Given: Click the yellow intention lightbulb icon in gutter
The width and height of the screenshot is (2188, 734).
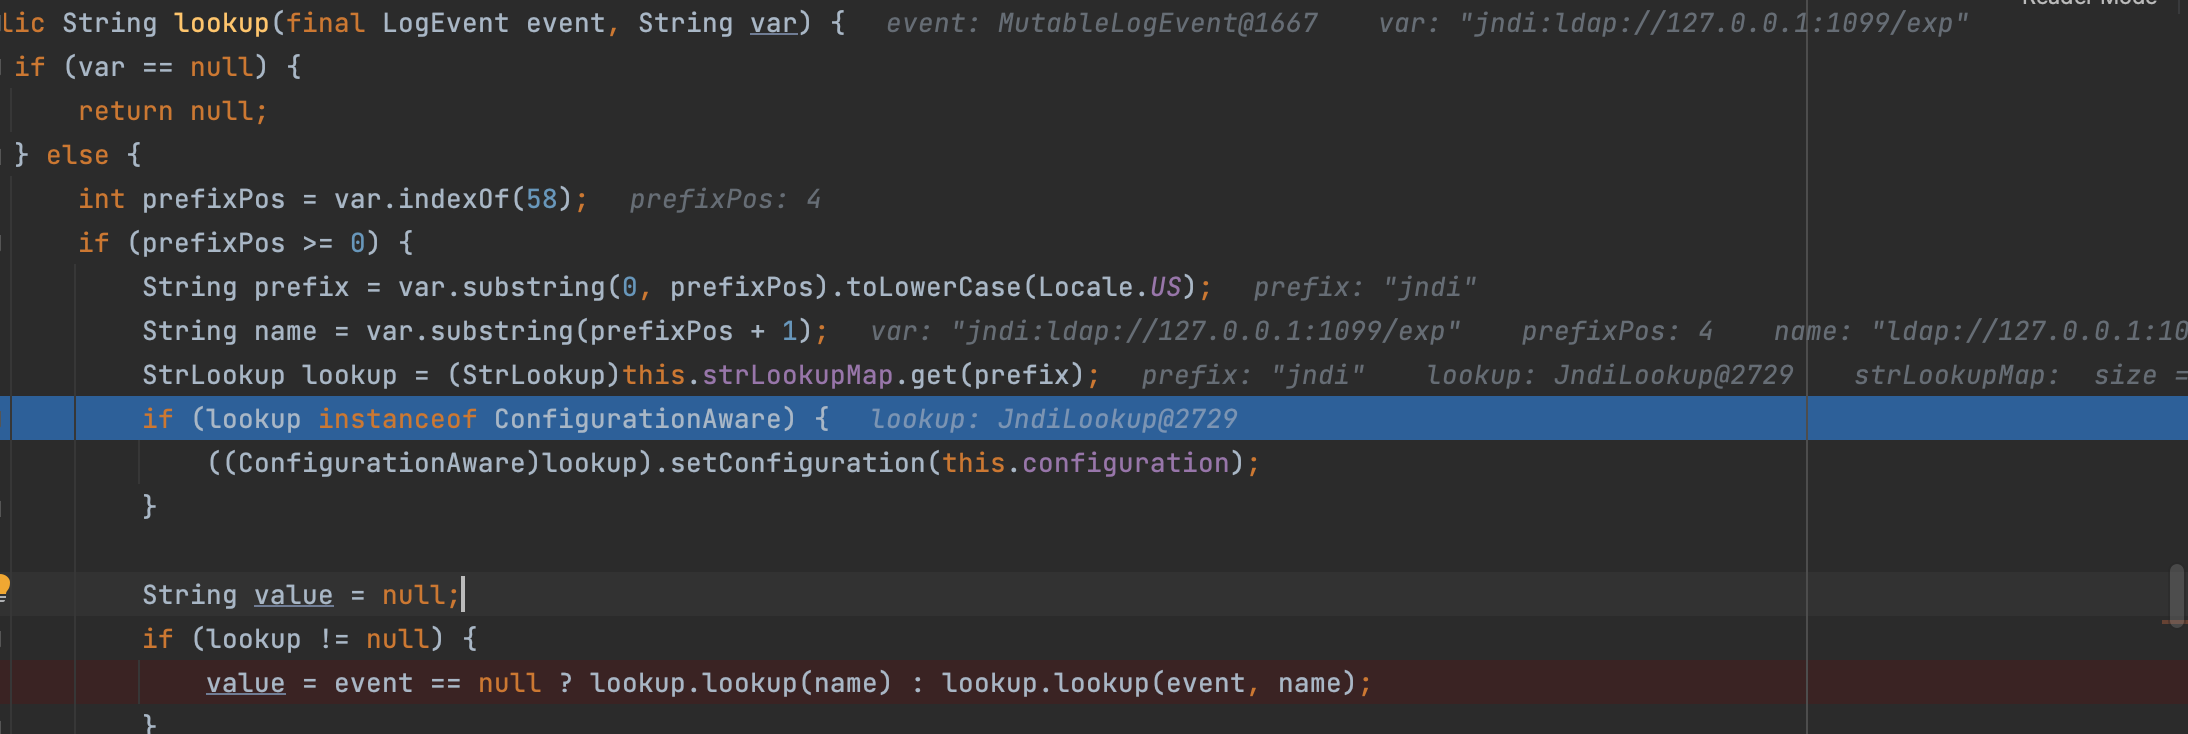Looking at the screenshot, I should 4,588.
